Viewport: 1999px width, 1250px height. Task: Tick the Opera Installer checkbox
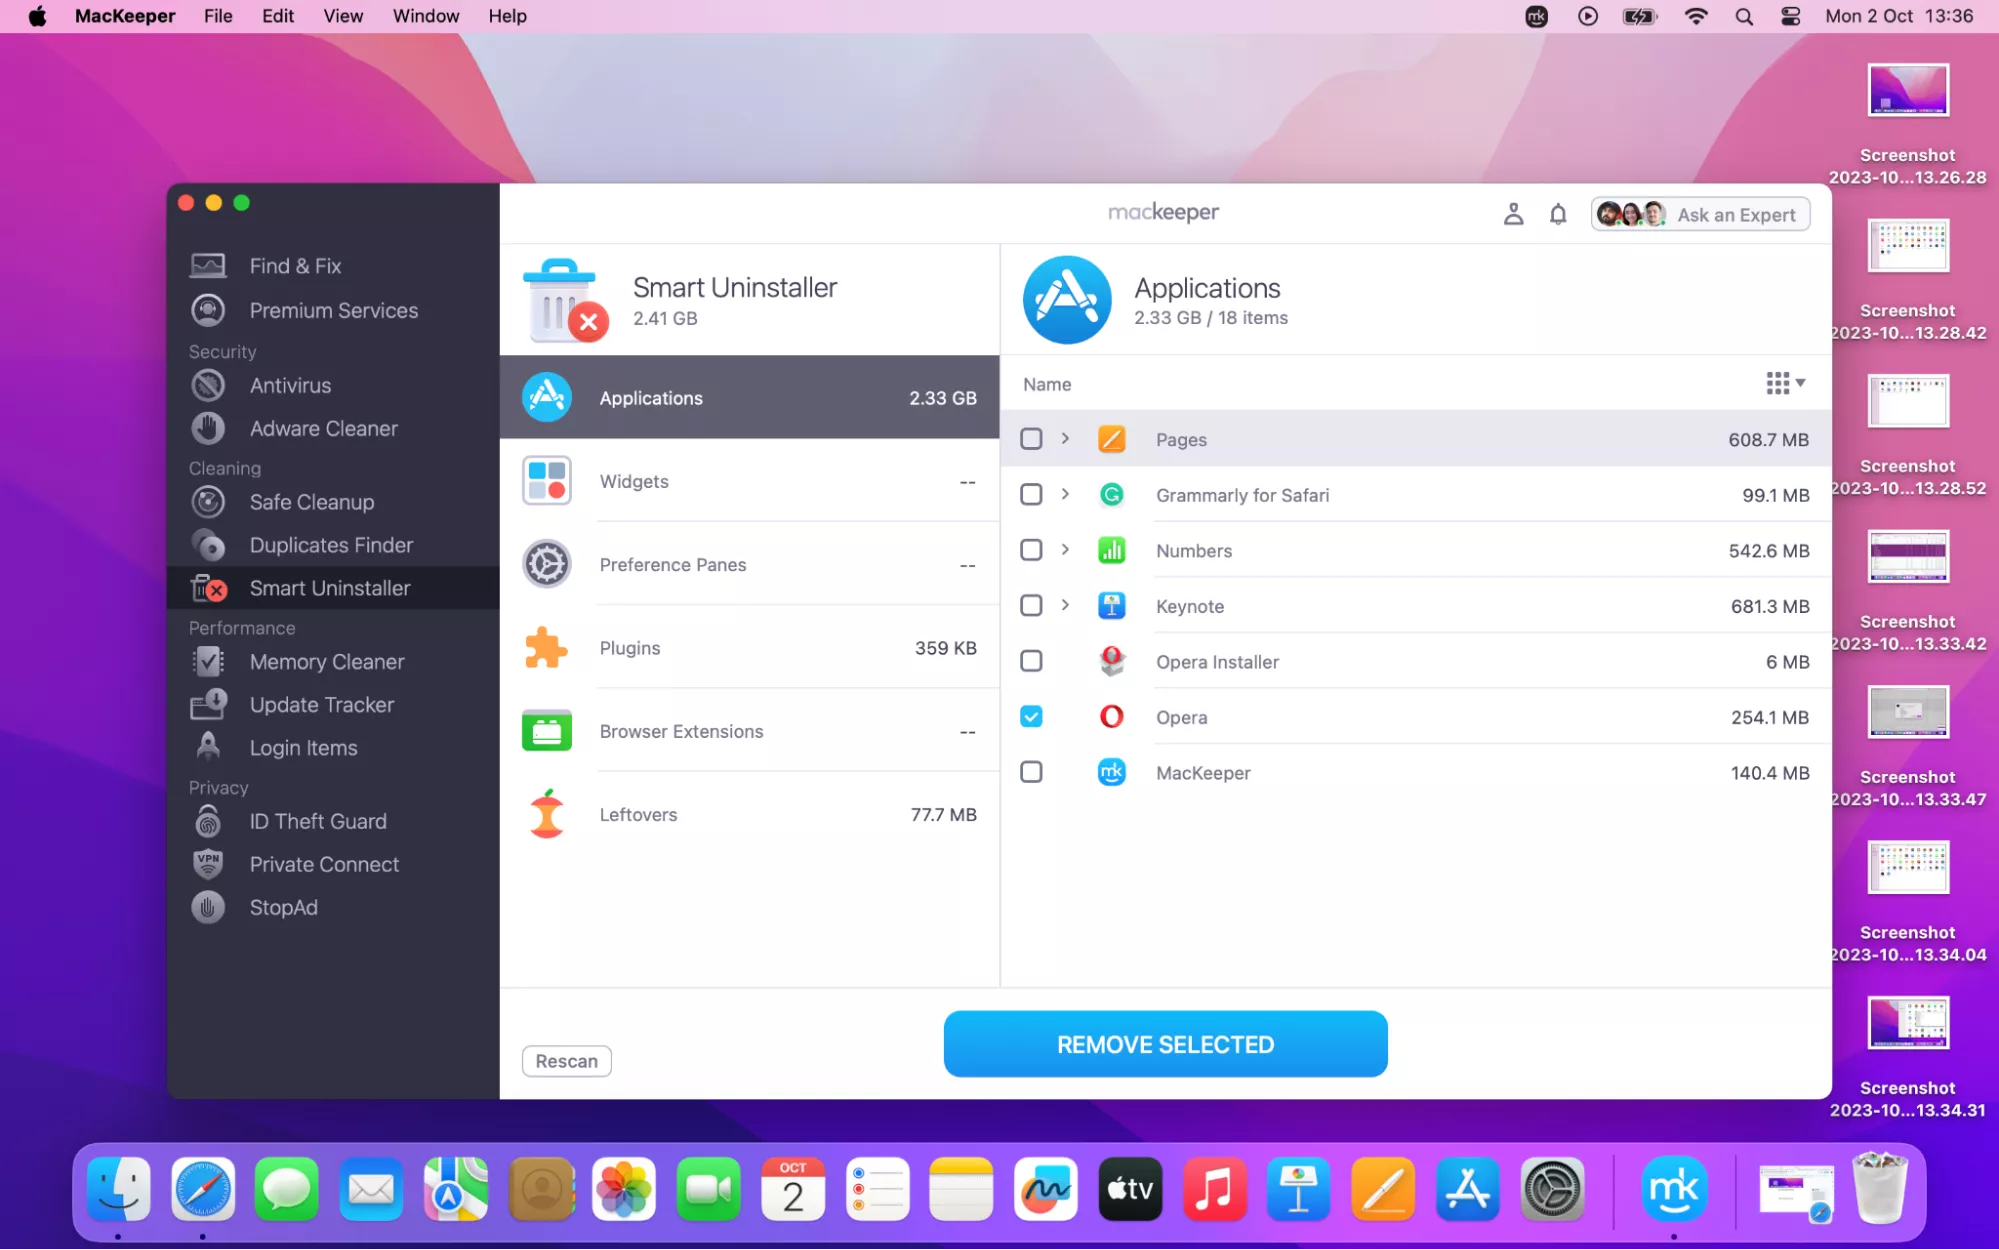[1031, 661]
